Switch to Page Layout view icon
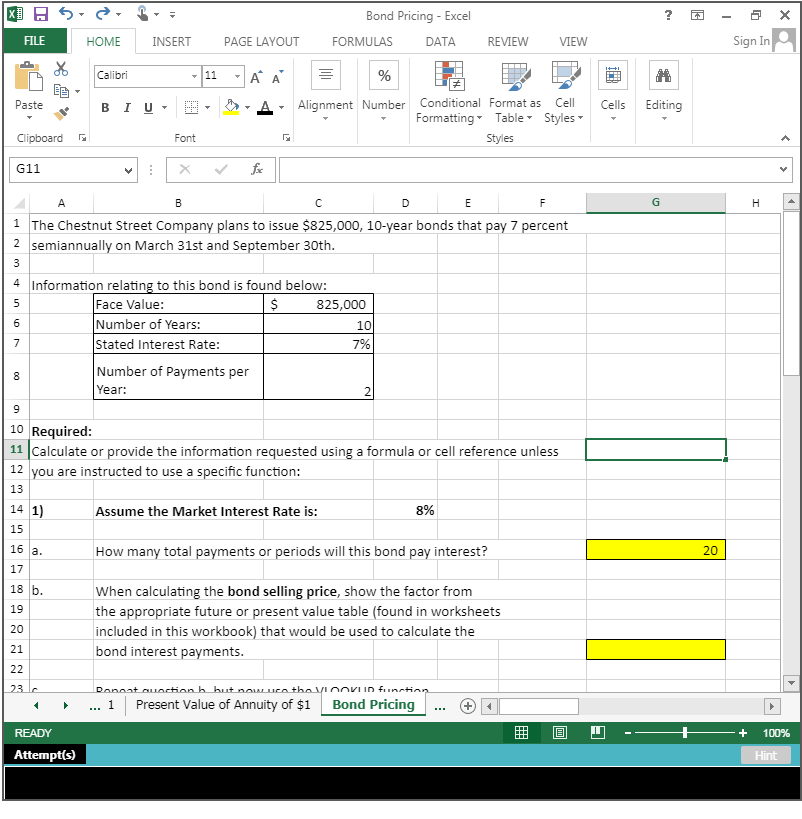 [560, 733]
